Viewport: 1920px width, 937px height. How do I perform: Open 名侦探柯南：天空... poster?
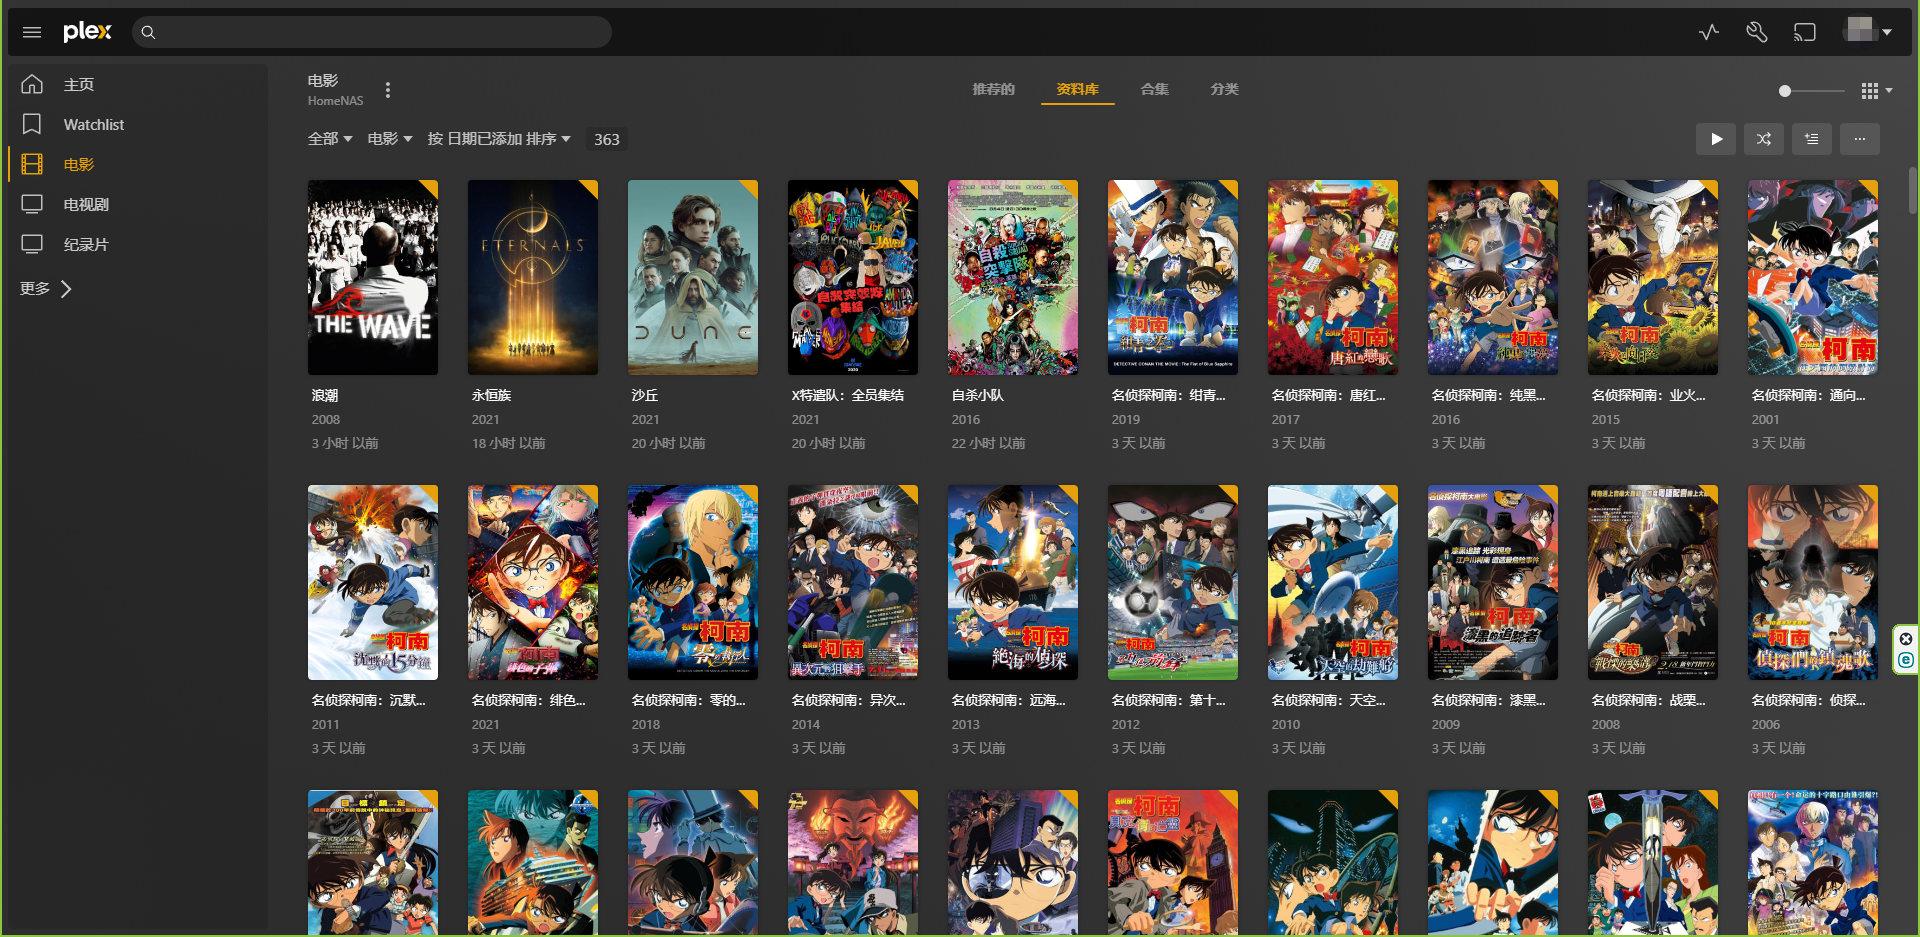[1333, 582]
